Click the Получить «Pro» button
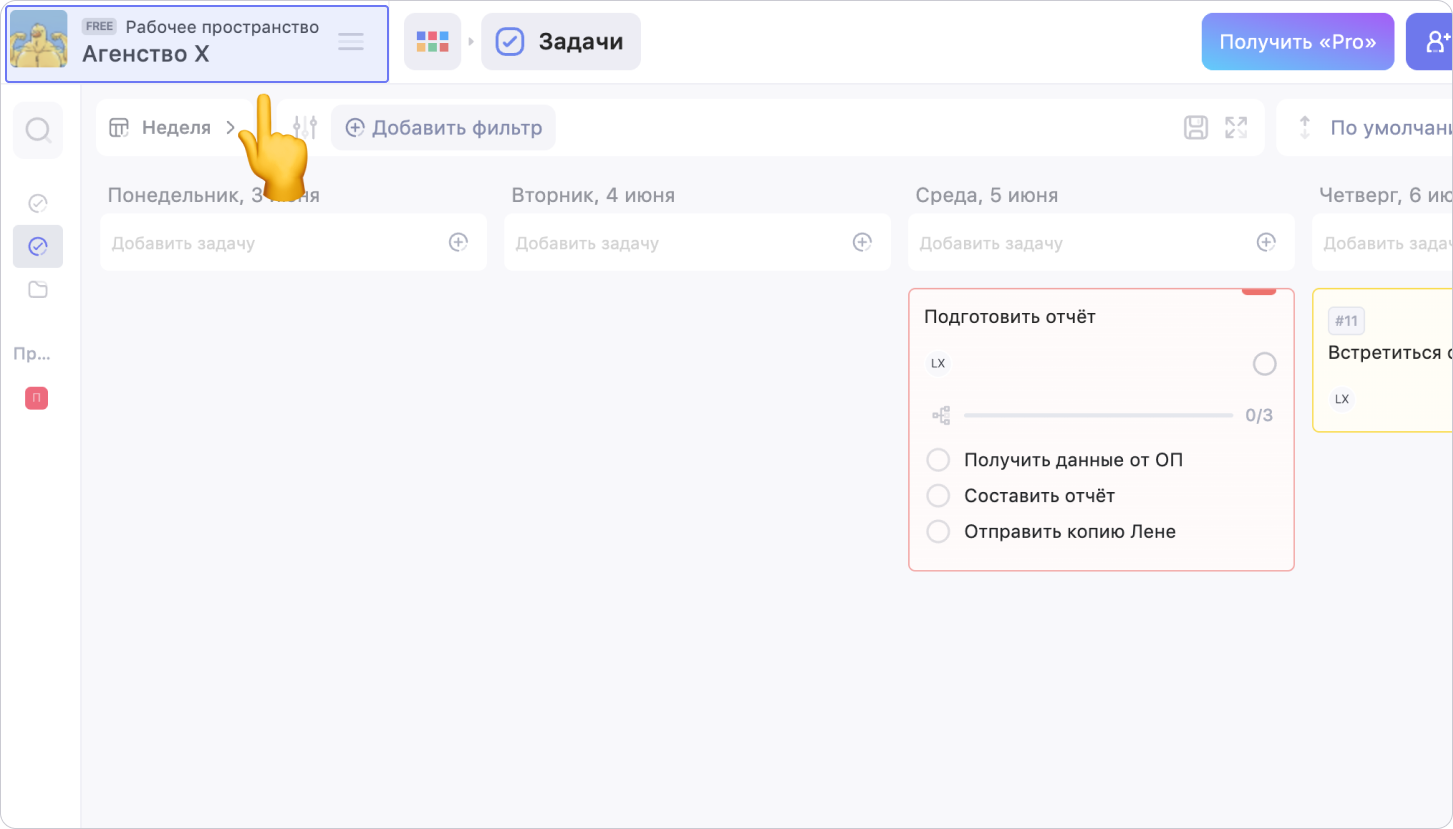 tap(1297, 42)
